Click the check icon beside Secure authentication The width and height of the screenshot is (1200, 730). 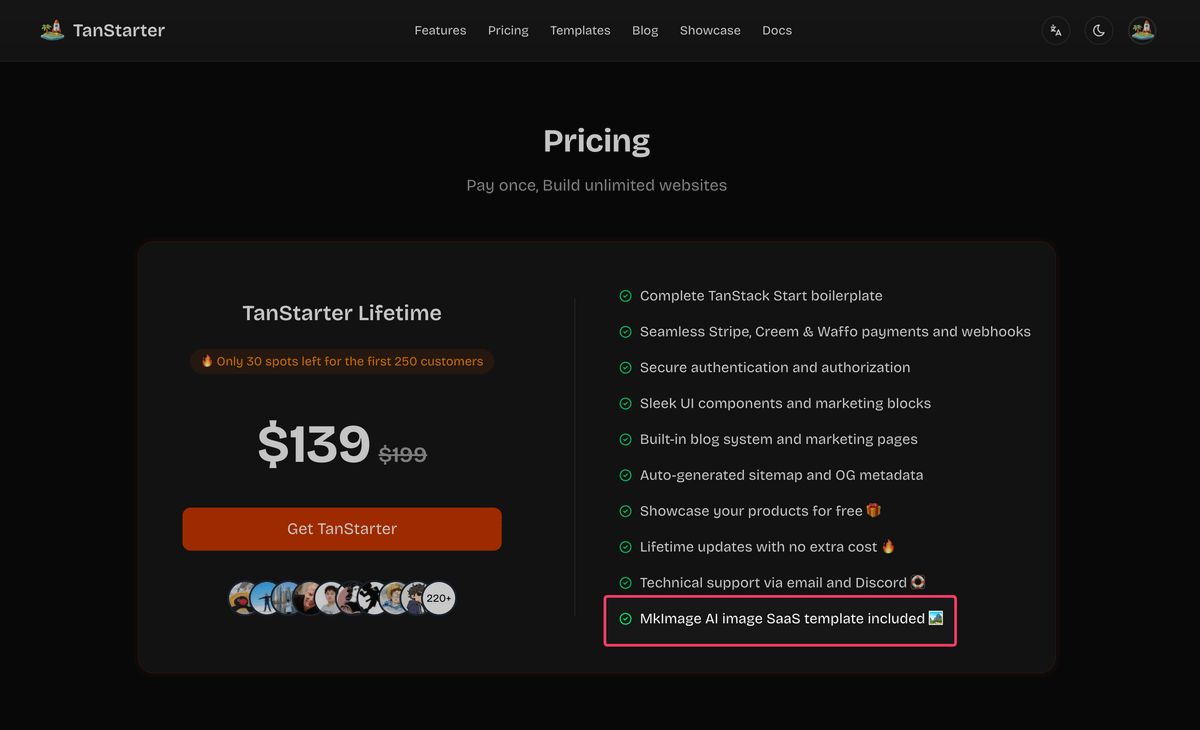(x=626, y=368)
